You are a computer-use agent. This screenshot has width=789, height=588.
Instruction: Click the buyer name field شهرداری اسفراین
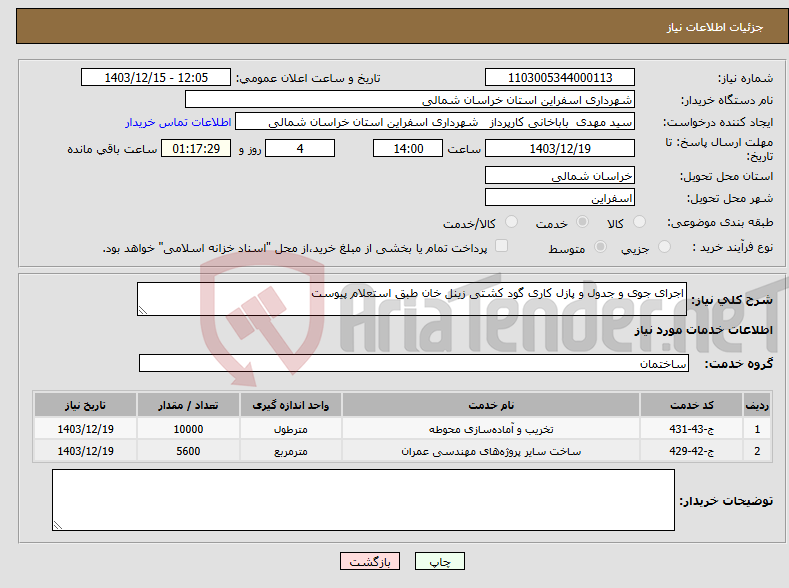tap(410, 100)
